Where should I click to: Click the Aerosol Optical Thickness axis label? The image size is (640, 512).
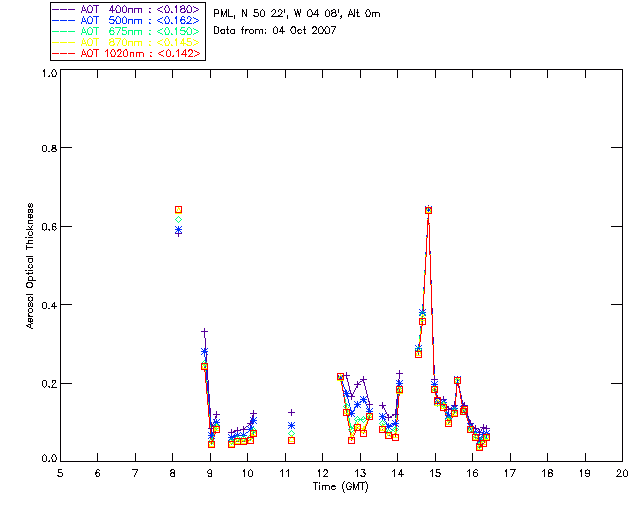click(x=29, y=266)
